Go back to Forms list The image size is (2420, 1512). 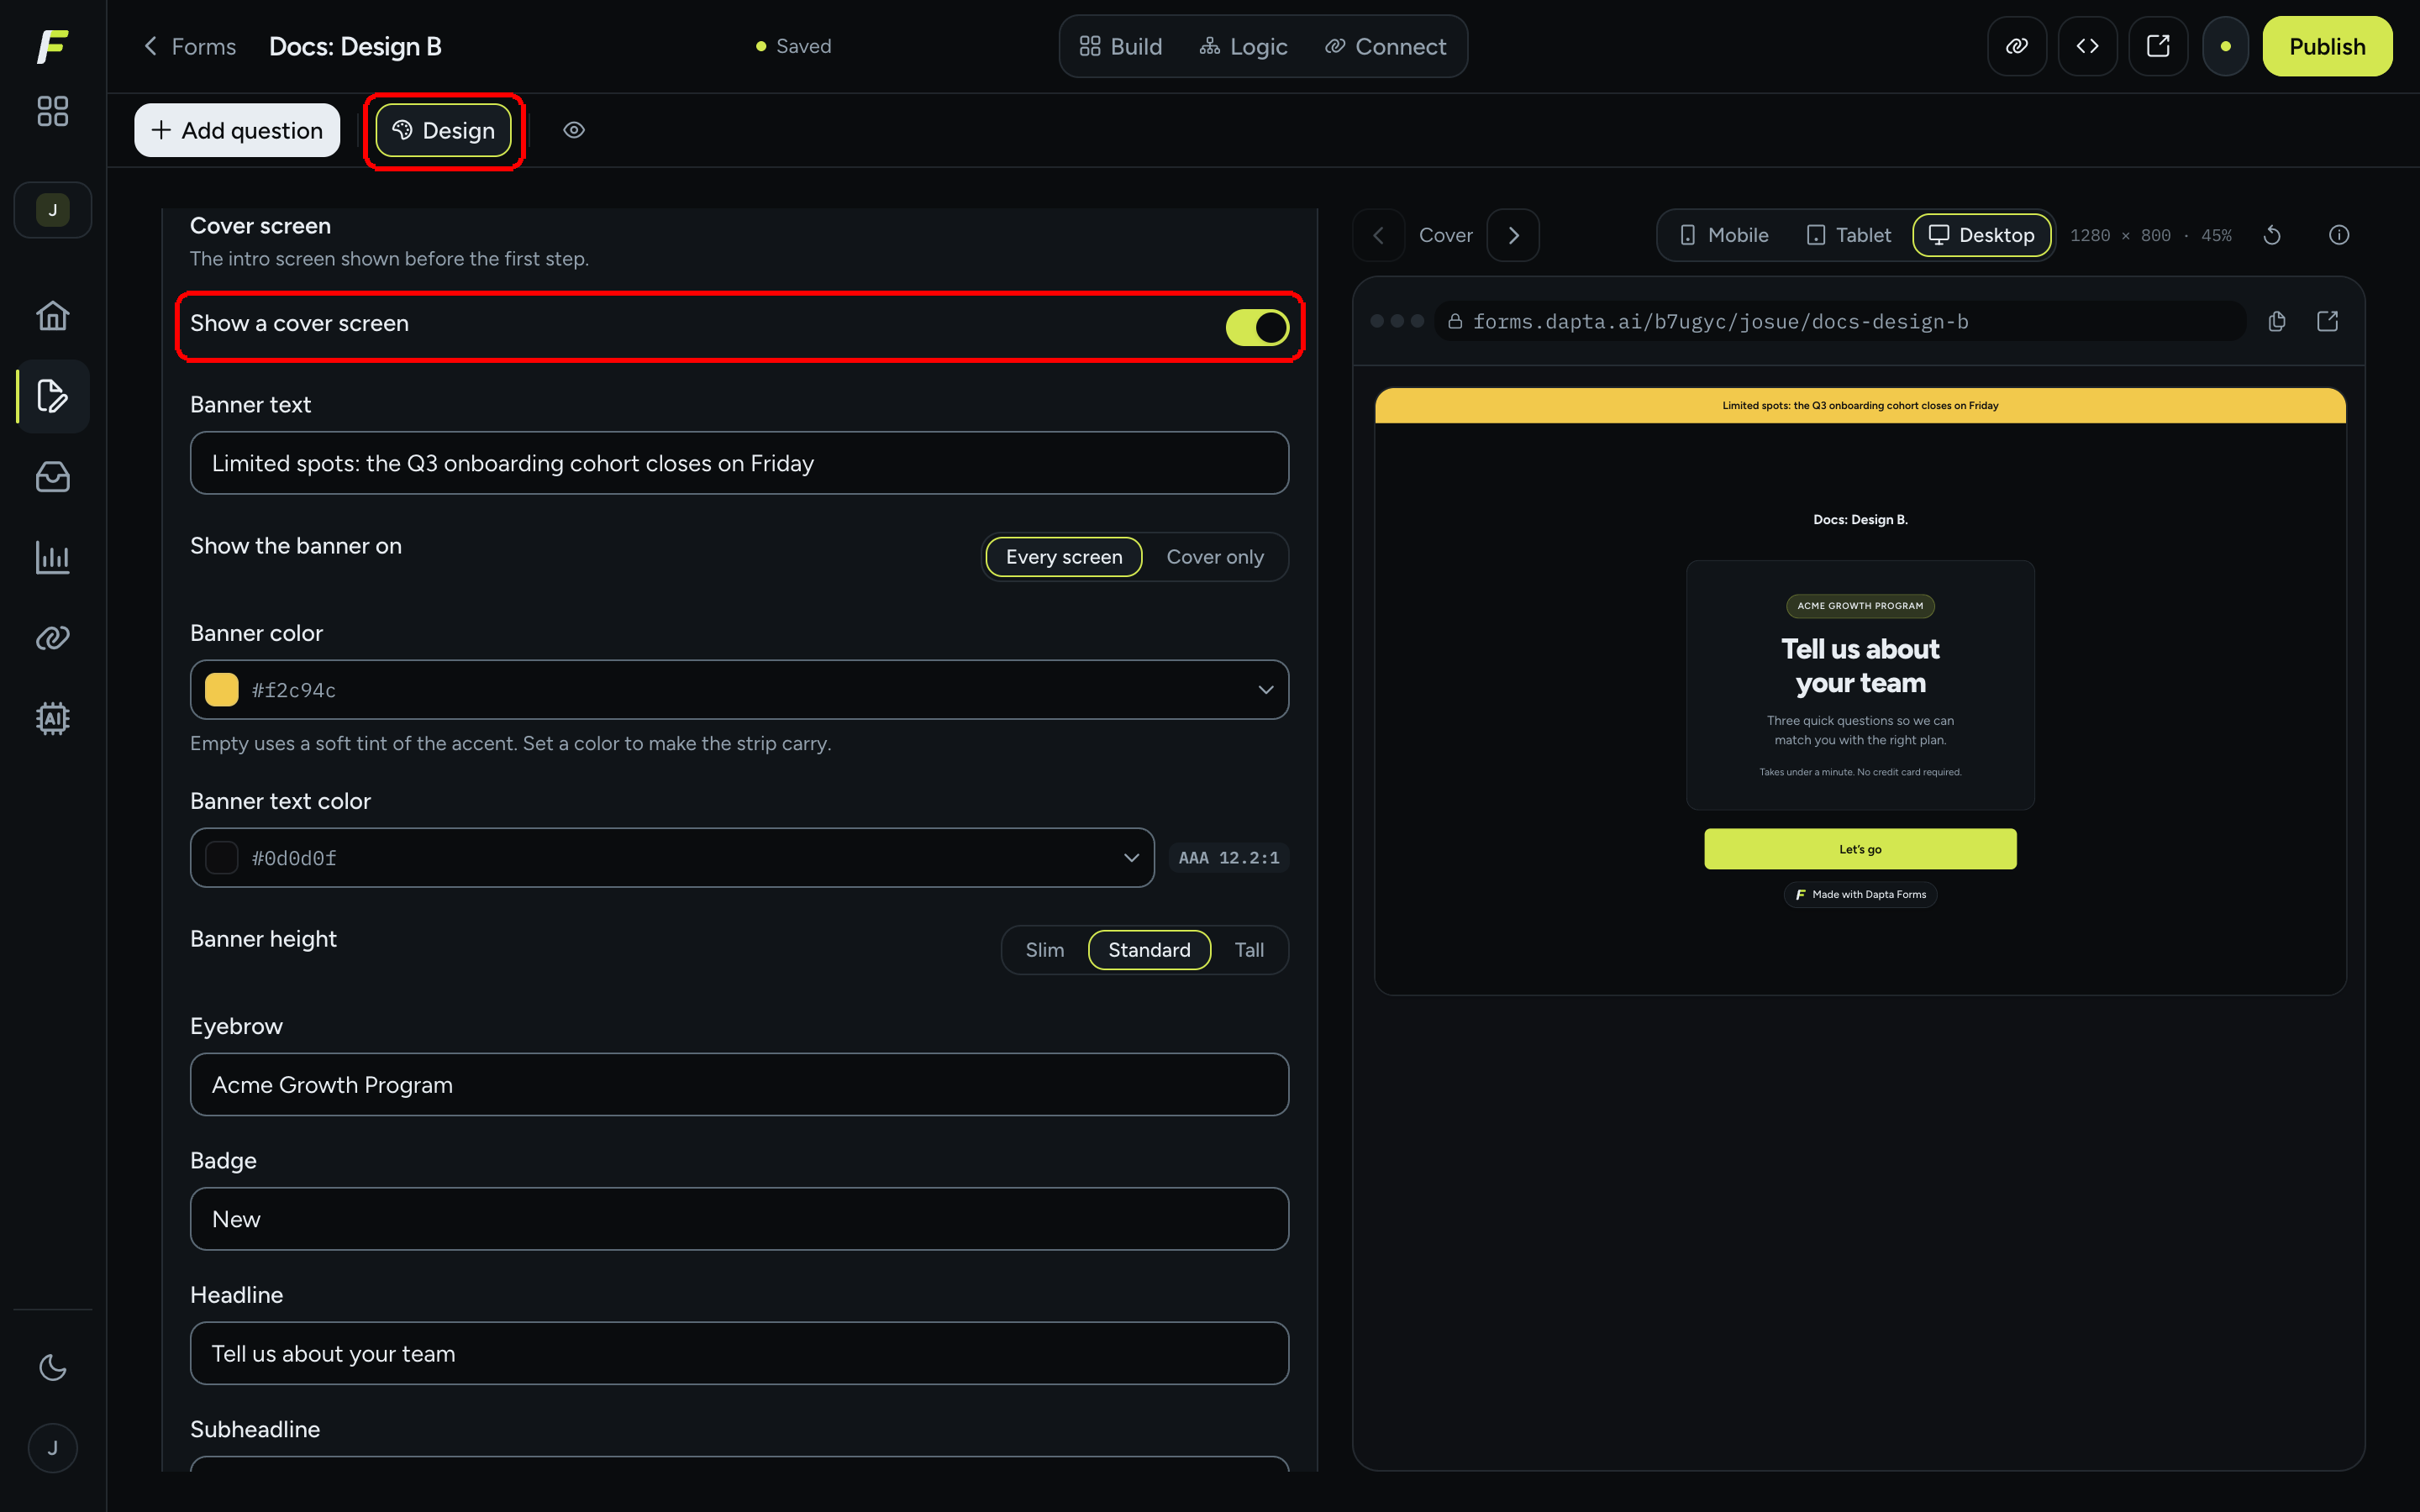190,46
